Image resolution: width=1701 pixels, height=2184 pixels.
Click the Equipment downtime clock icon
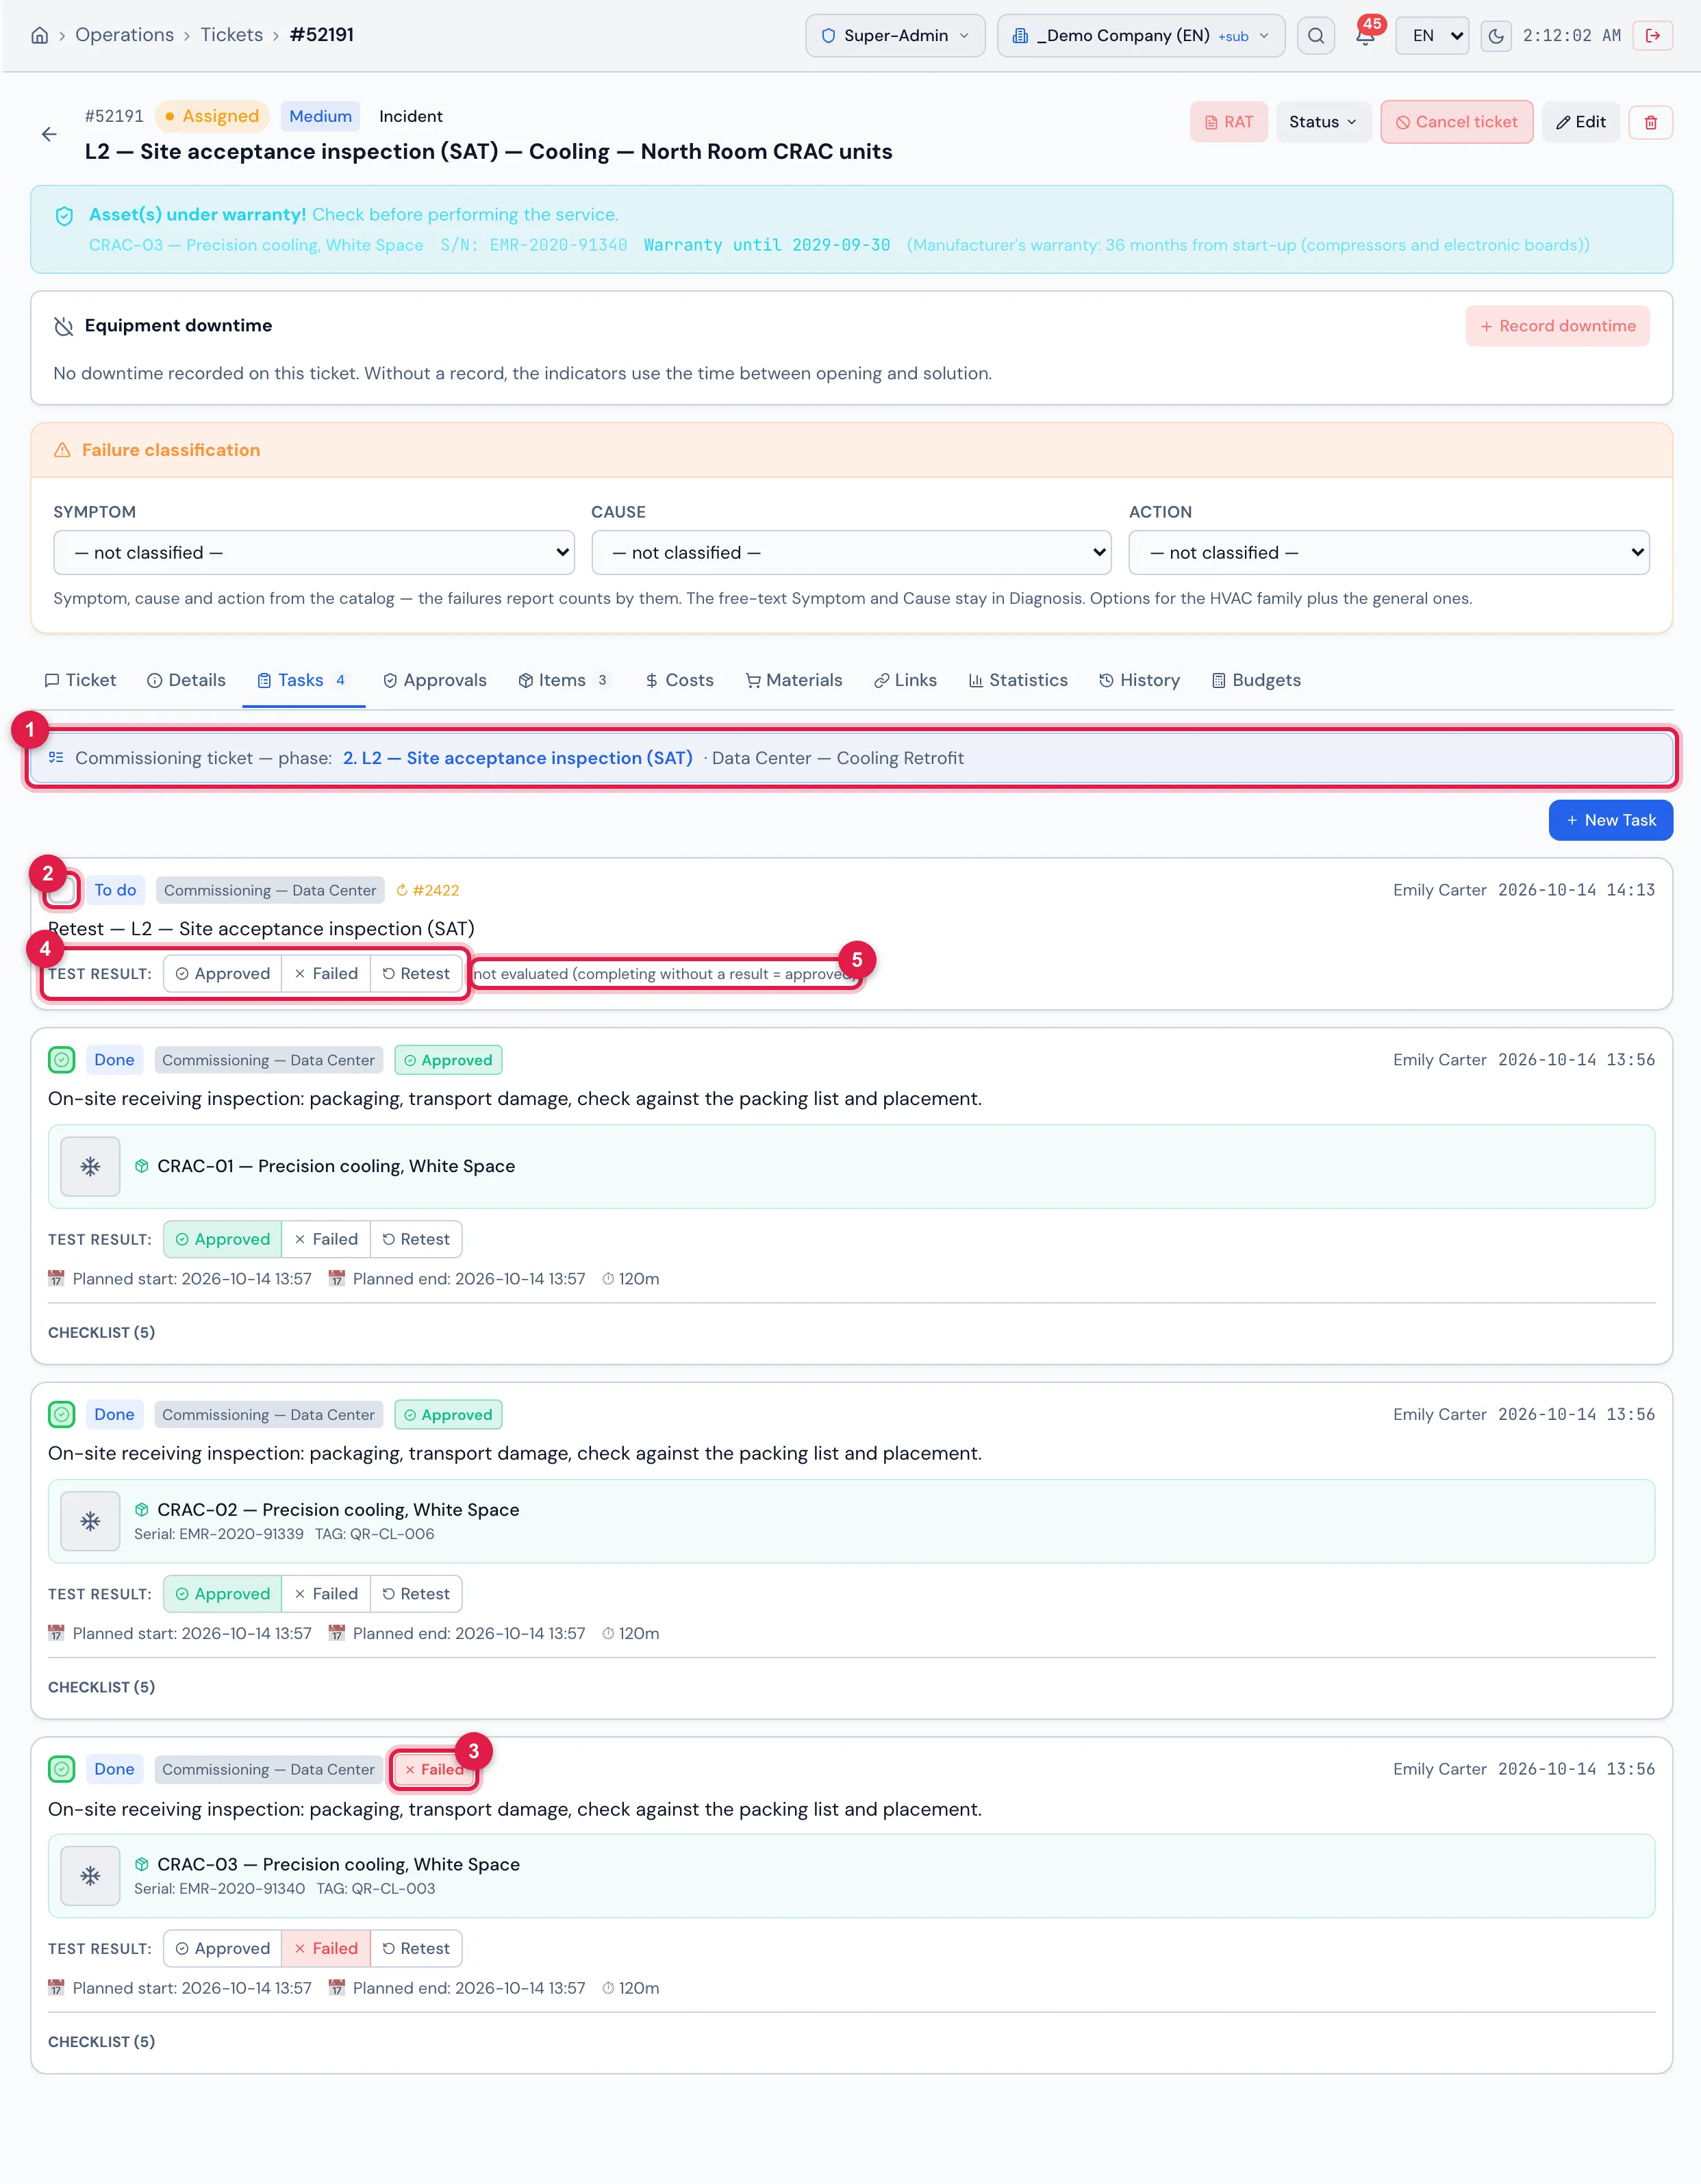click(x=64, y=326)
